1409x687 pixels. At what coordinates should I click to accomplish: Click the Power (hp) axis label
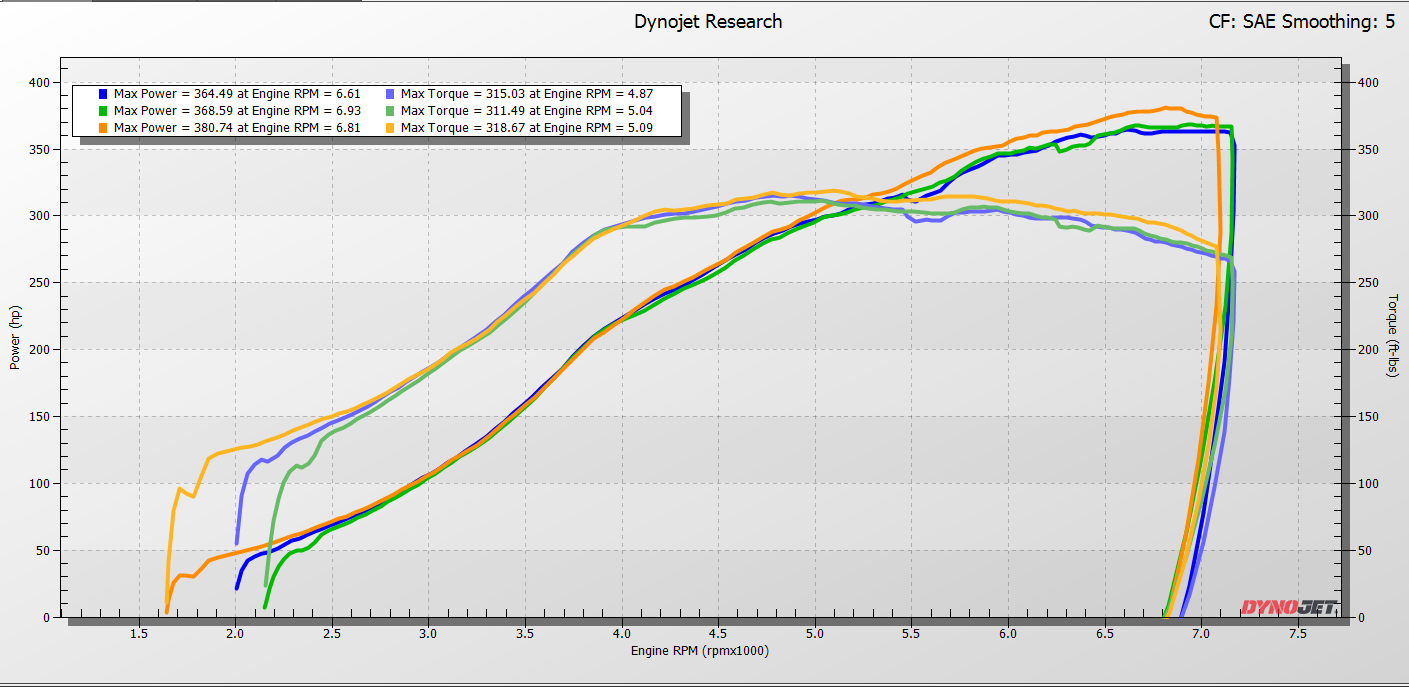point(15,337)
